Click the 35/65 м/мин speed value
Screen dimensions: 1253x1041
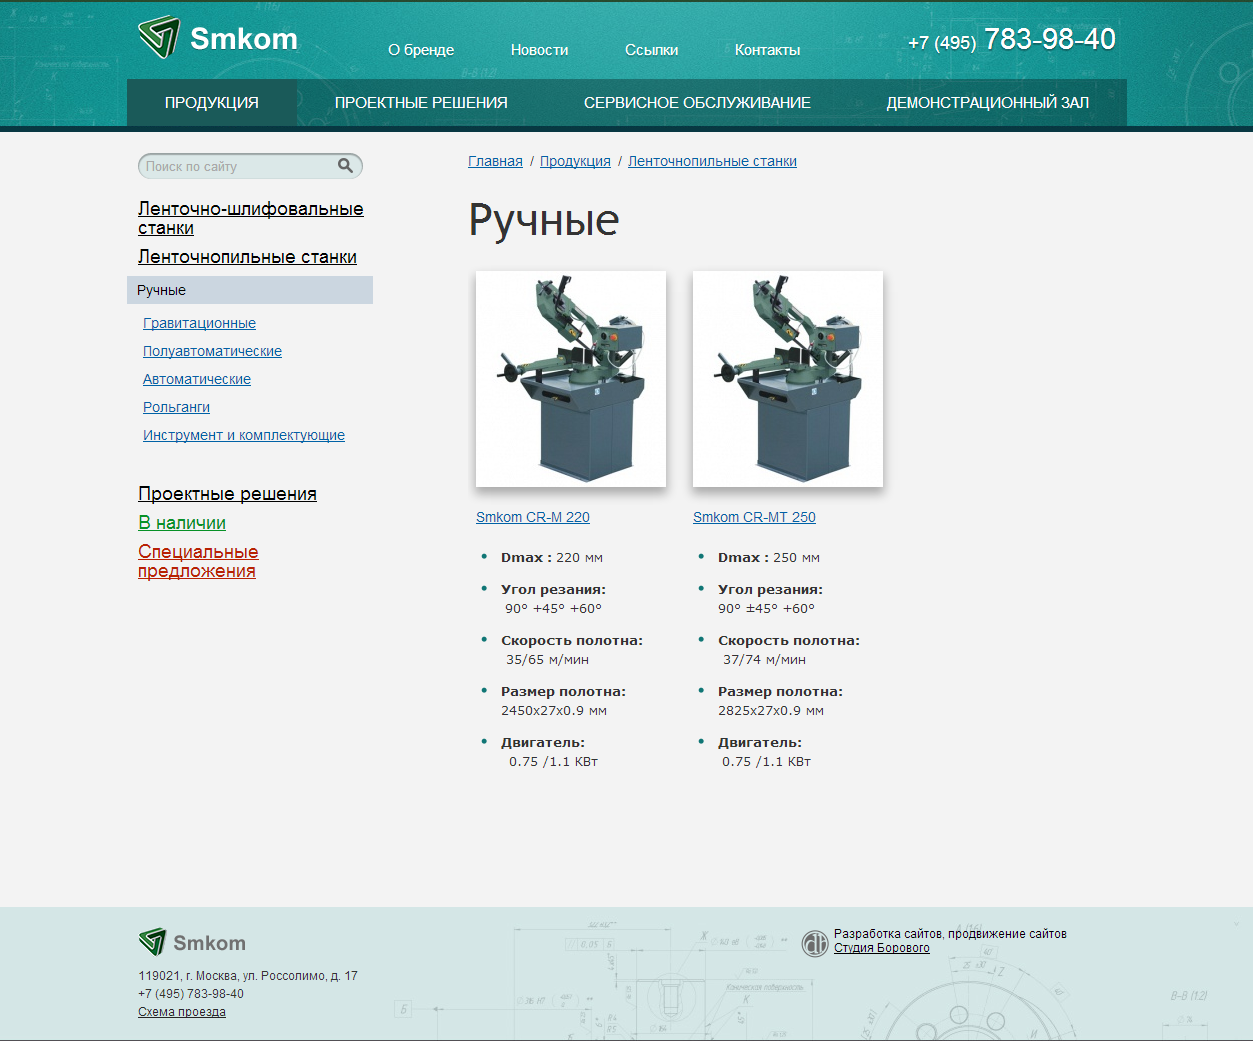547,660
